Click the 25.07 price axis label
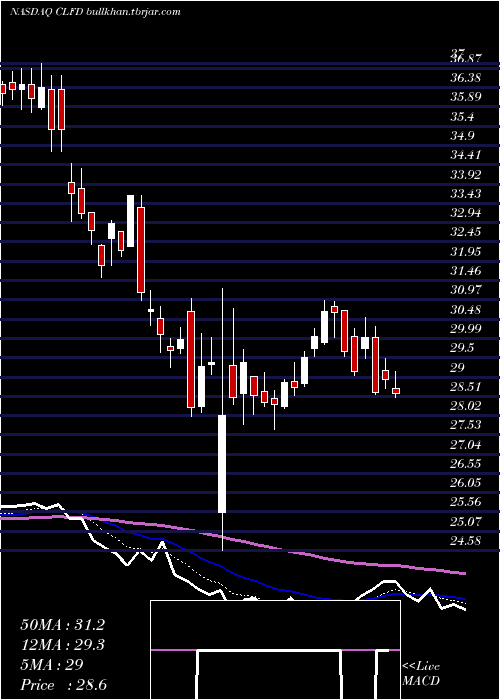This screenshot has height=700, width=500. (x=466, y=521)
